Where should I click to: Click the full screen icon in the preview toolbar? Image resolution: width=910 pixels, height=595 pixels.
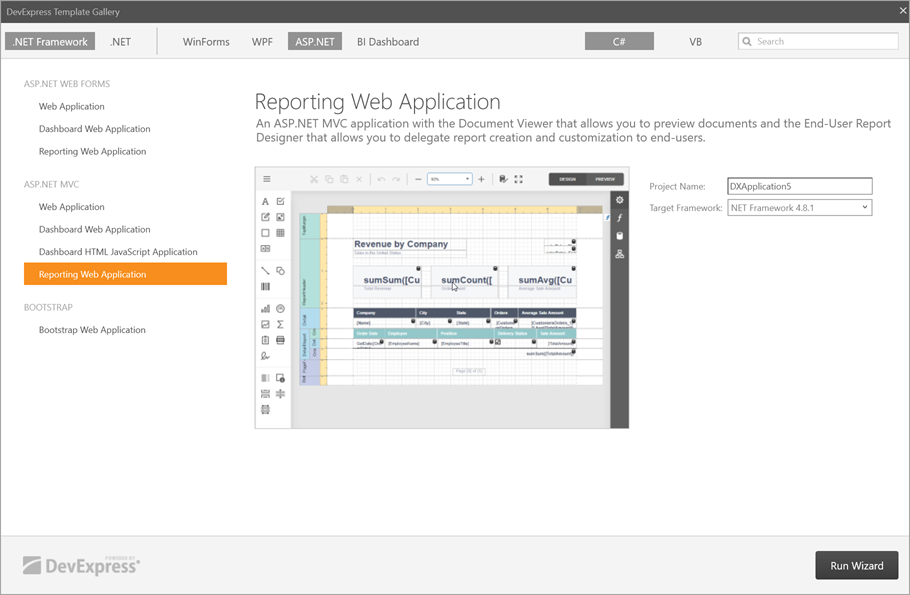pyautogui.click(x=518, y=179)
